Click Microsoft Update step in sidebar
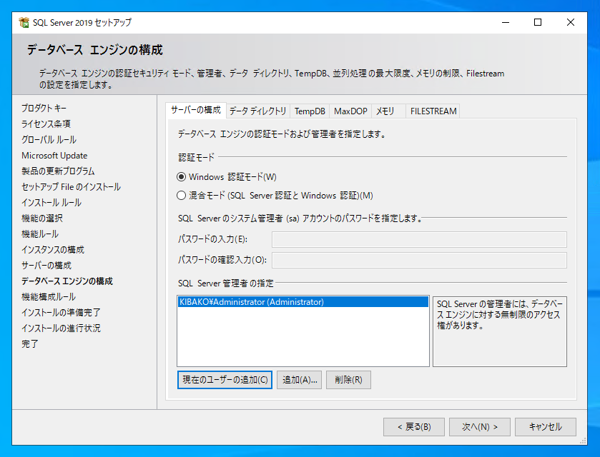Screen dimensions: 600x457 click(x=54, y=155)
